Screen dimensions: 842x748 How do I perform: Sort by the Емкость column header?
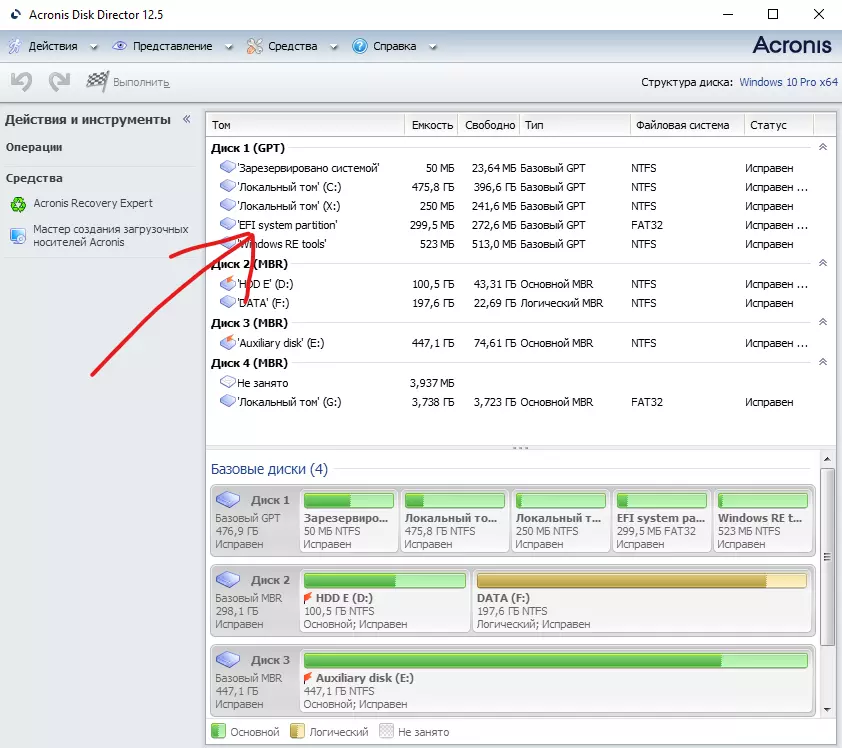(x=431, y=125)
